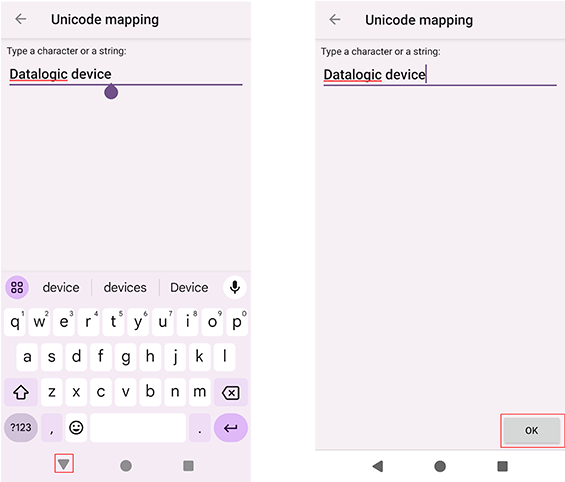Tap the emoji smiley key
This screenshot has height=482, width=565.
click(x=76, y=428)
